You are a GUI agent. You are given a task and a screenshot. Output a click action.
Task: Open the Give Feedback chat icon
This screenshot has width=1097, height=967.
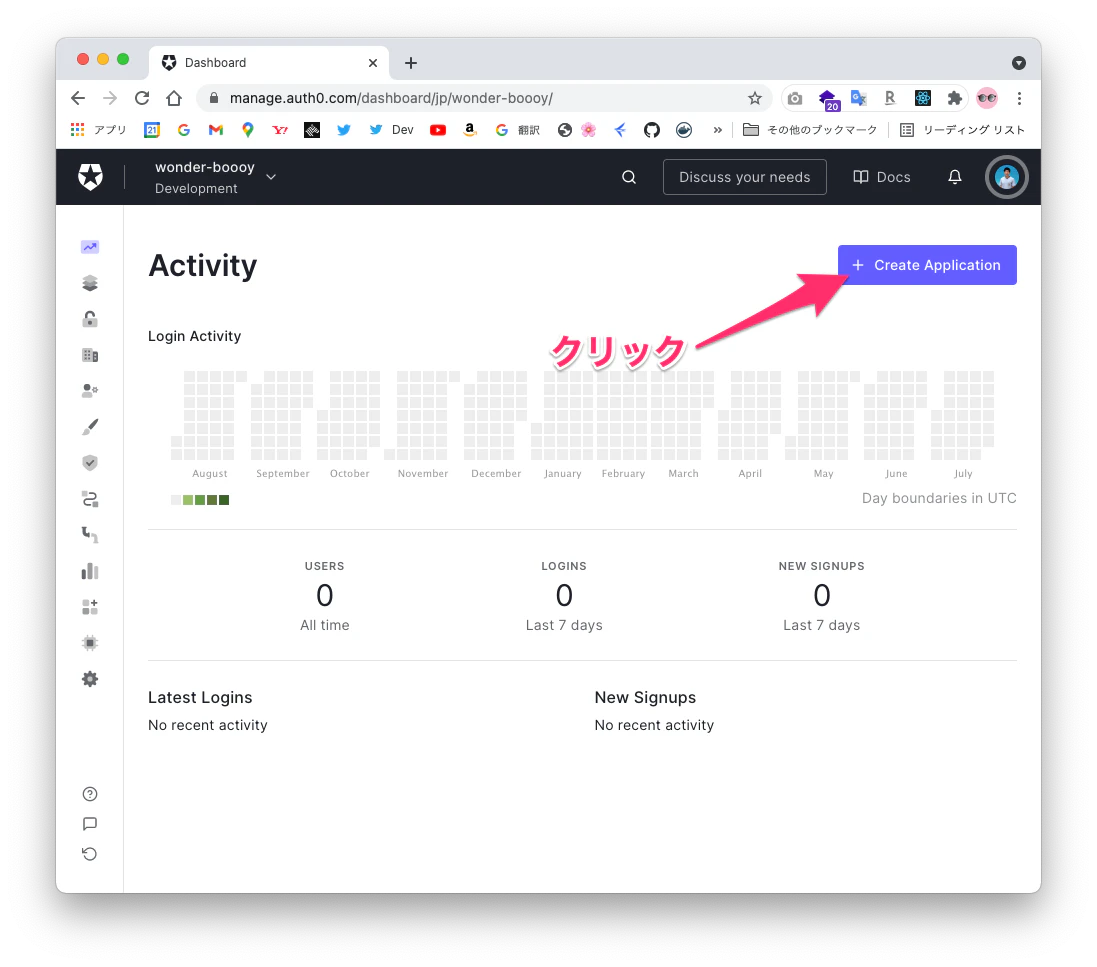[90, 824]
